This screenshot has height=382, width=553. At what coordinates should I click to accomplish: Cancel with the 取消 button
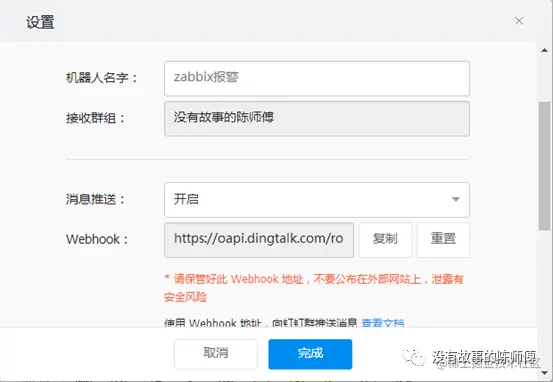pos(216,354)
